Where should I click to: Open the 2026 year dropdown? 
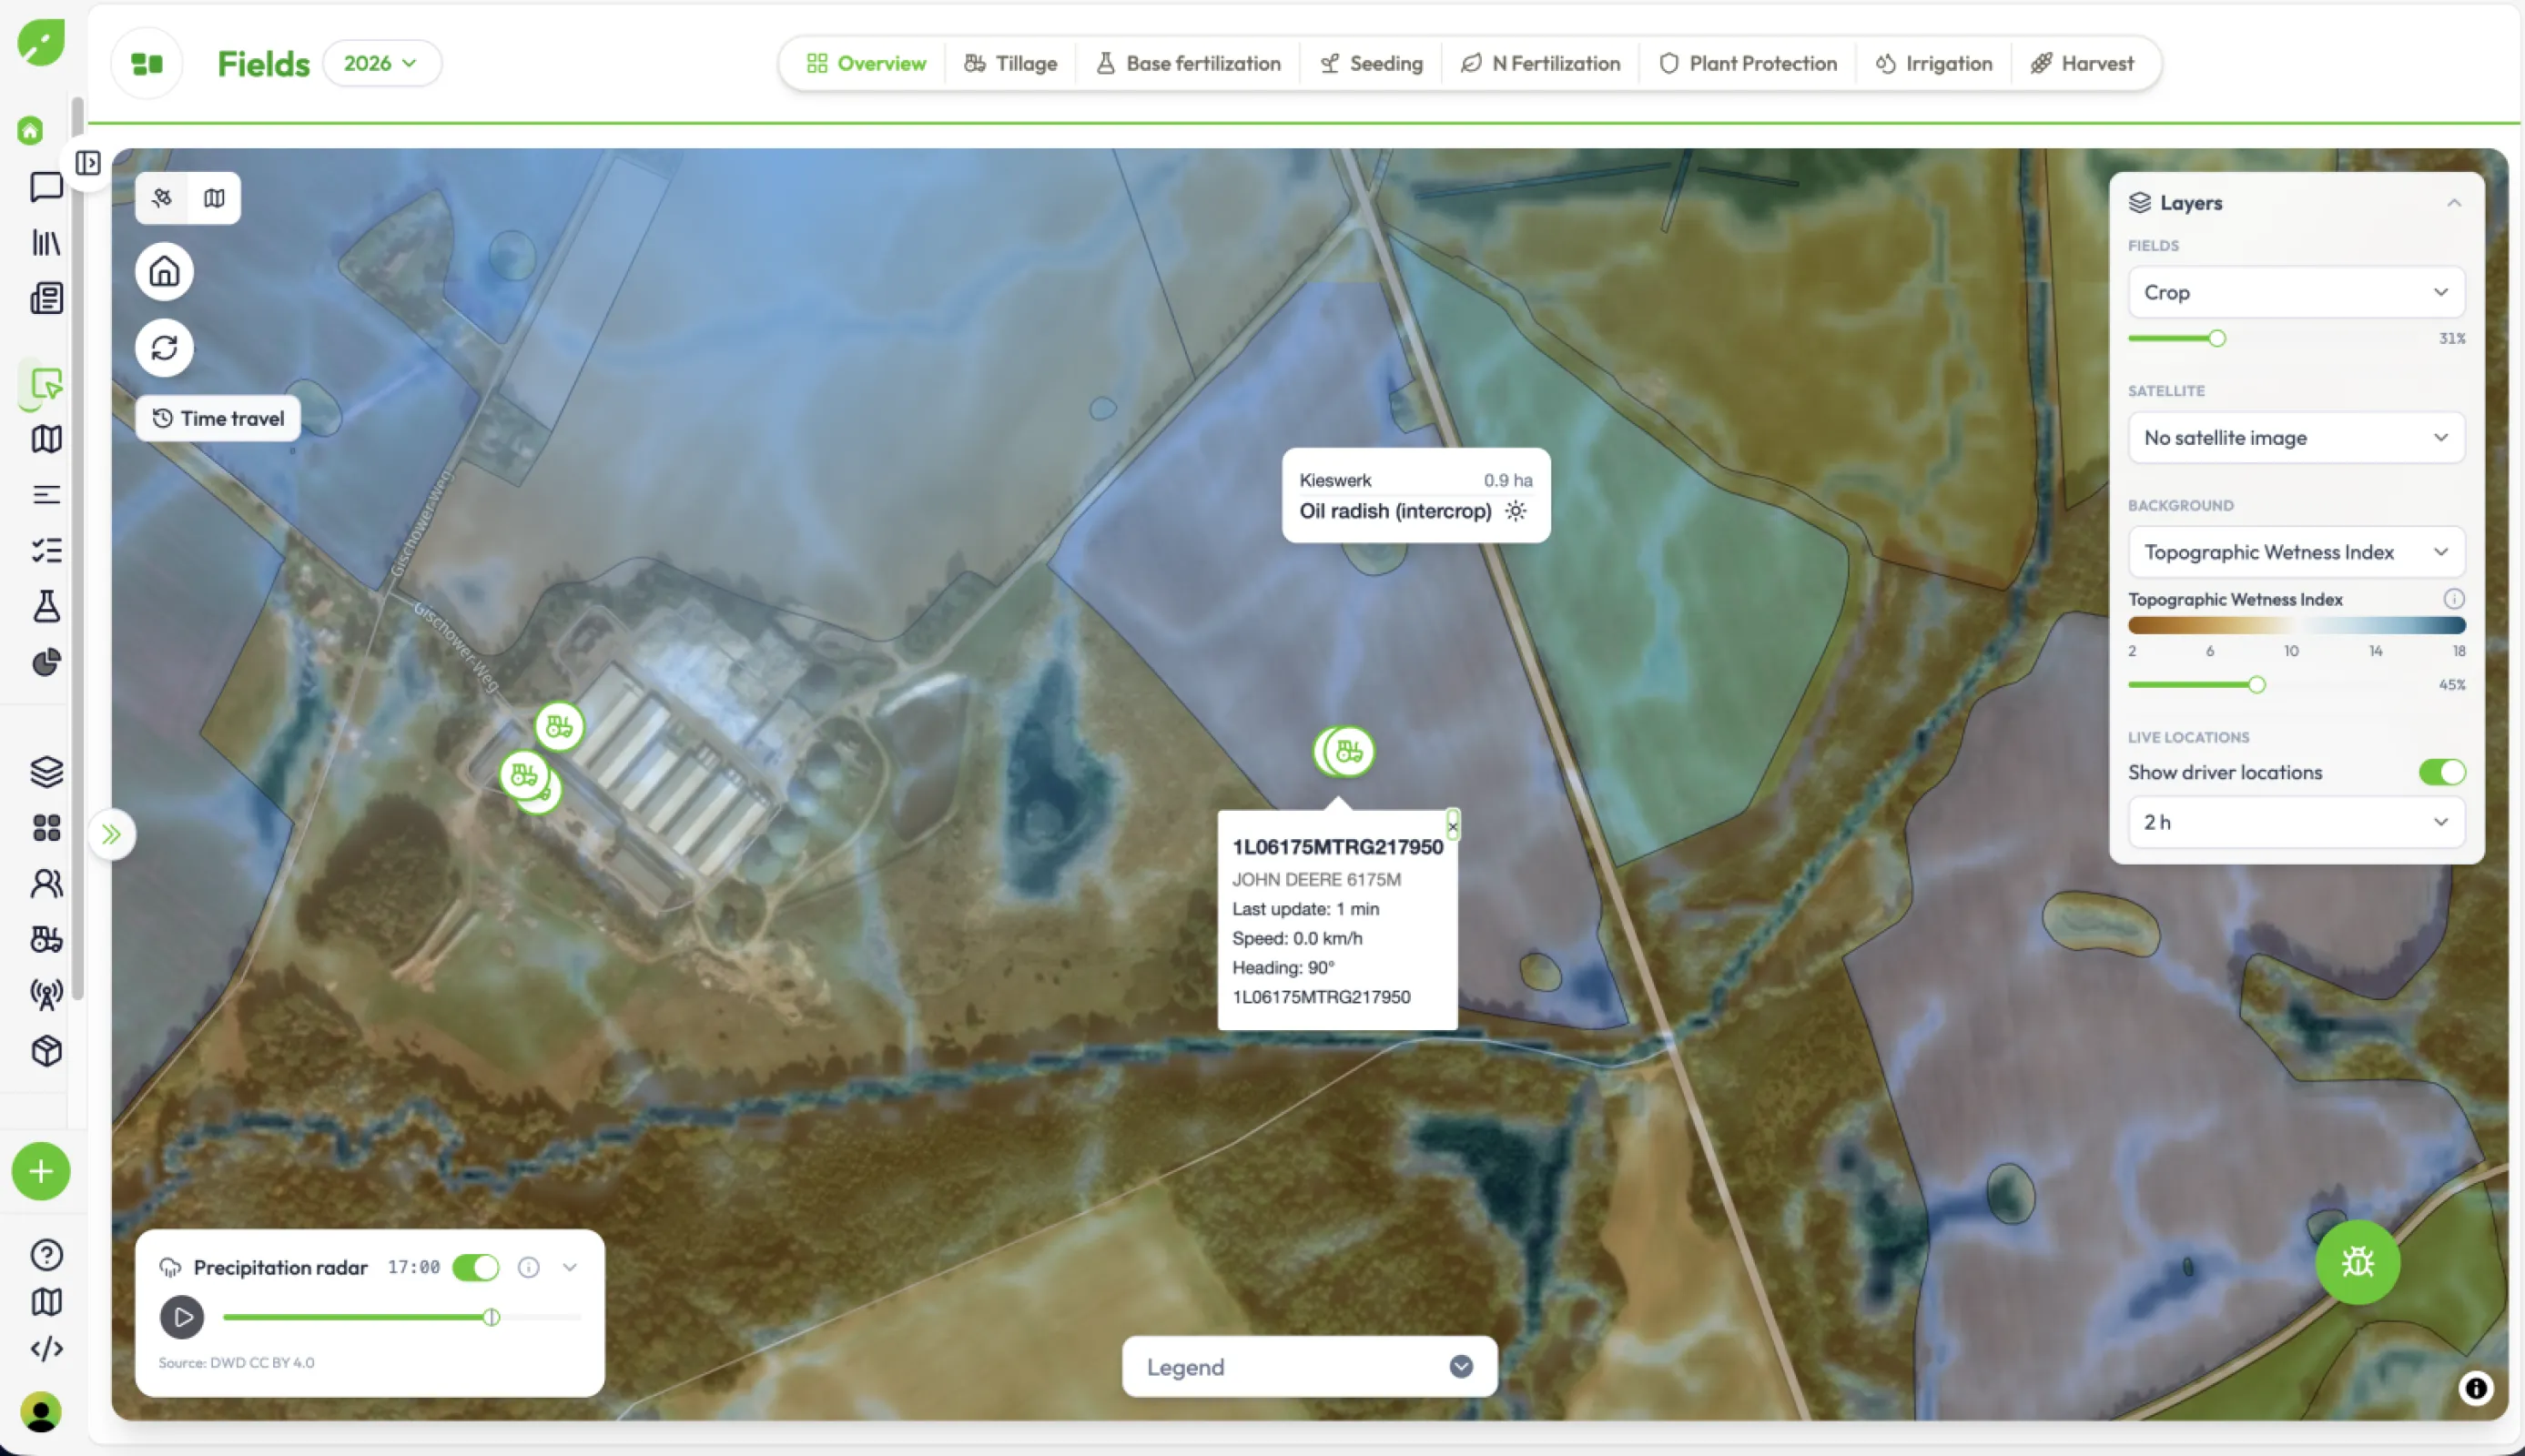381,63
